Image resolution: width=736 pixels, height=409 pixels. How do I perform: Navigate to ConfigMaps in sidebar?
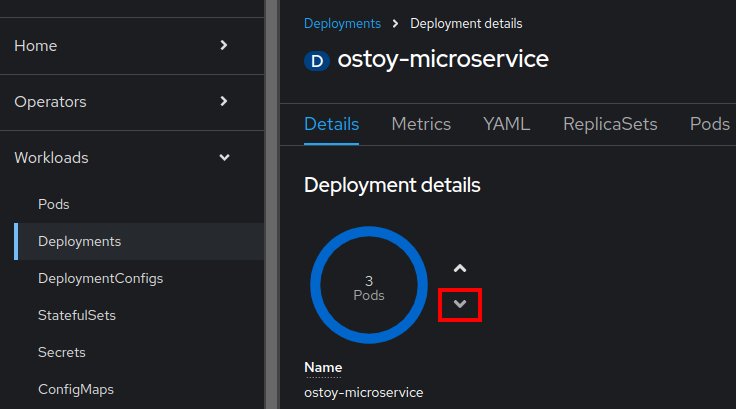point(76,389)
